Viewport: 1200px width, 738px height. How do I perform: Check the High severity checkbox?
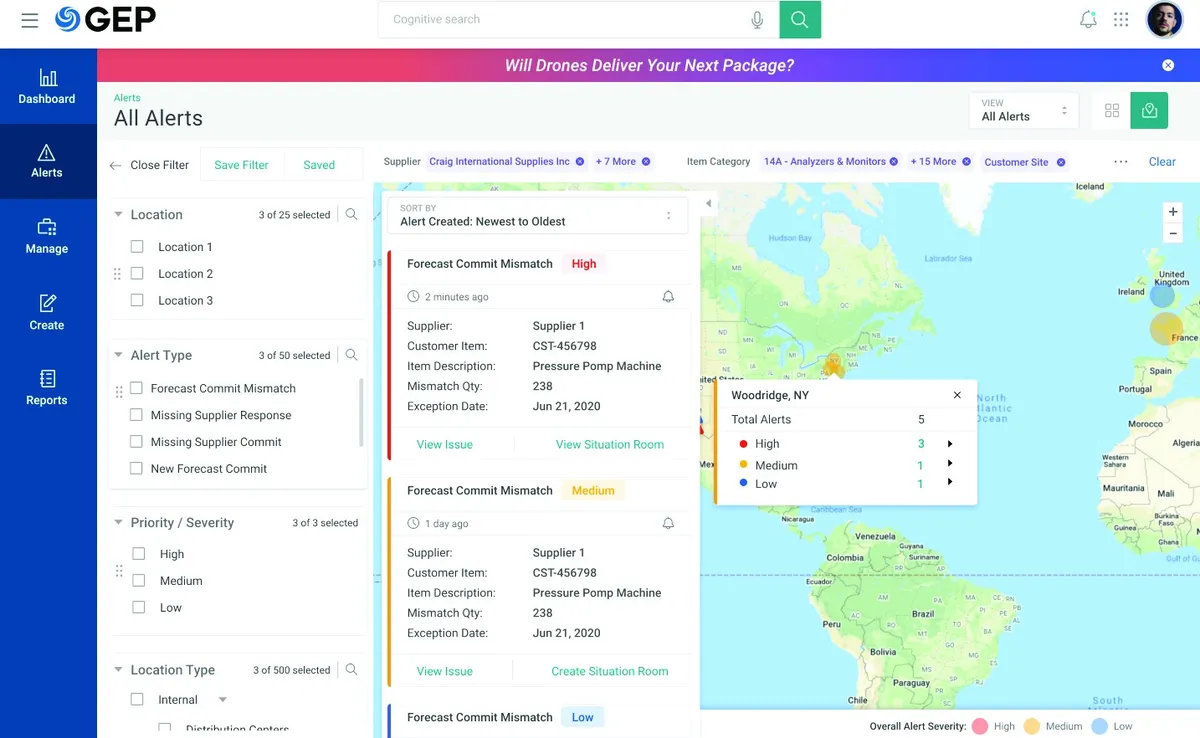139,553
